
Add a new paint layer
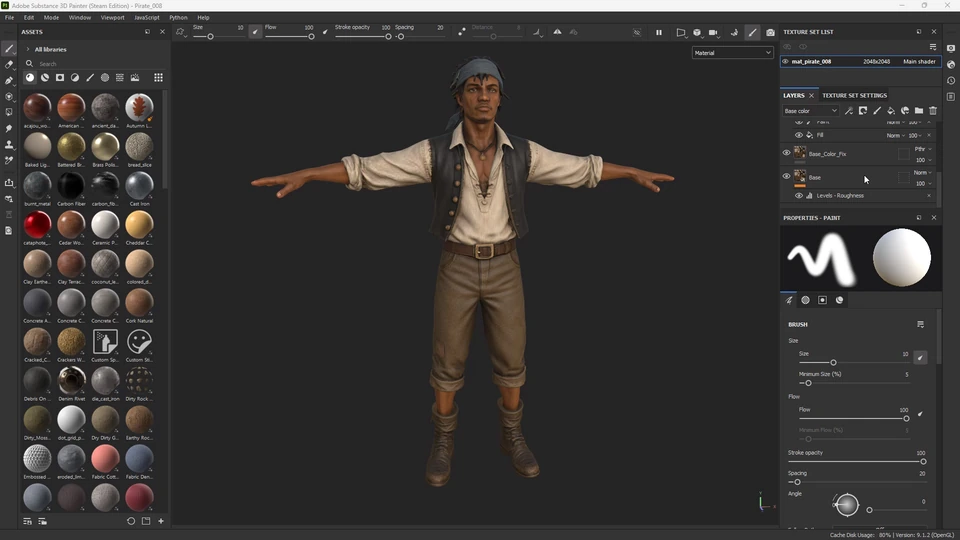877,111
